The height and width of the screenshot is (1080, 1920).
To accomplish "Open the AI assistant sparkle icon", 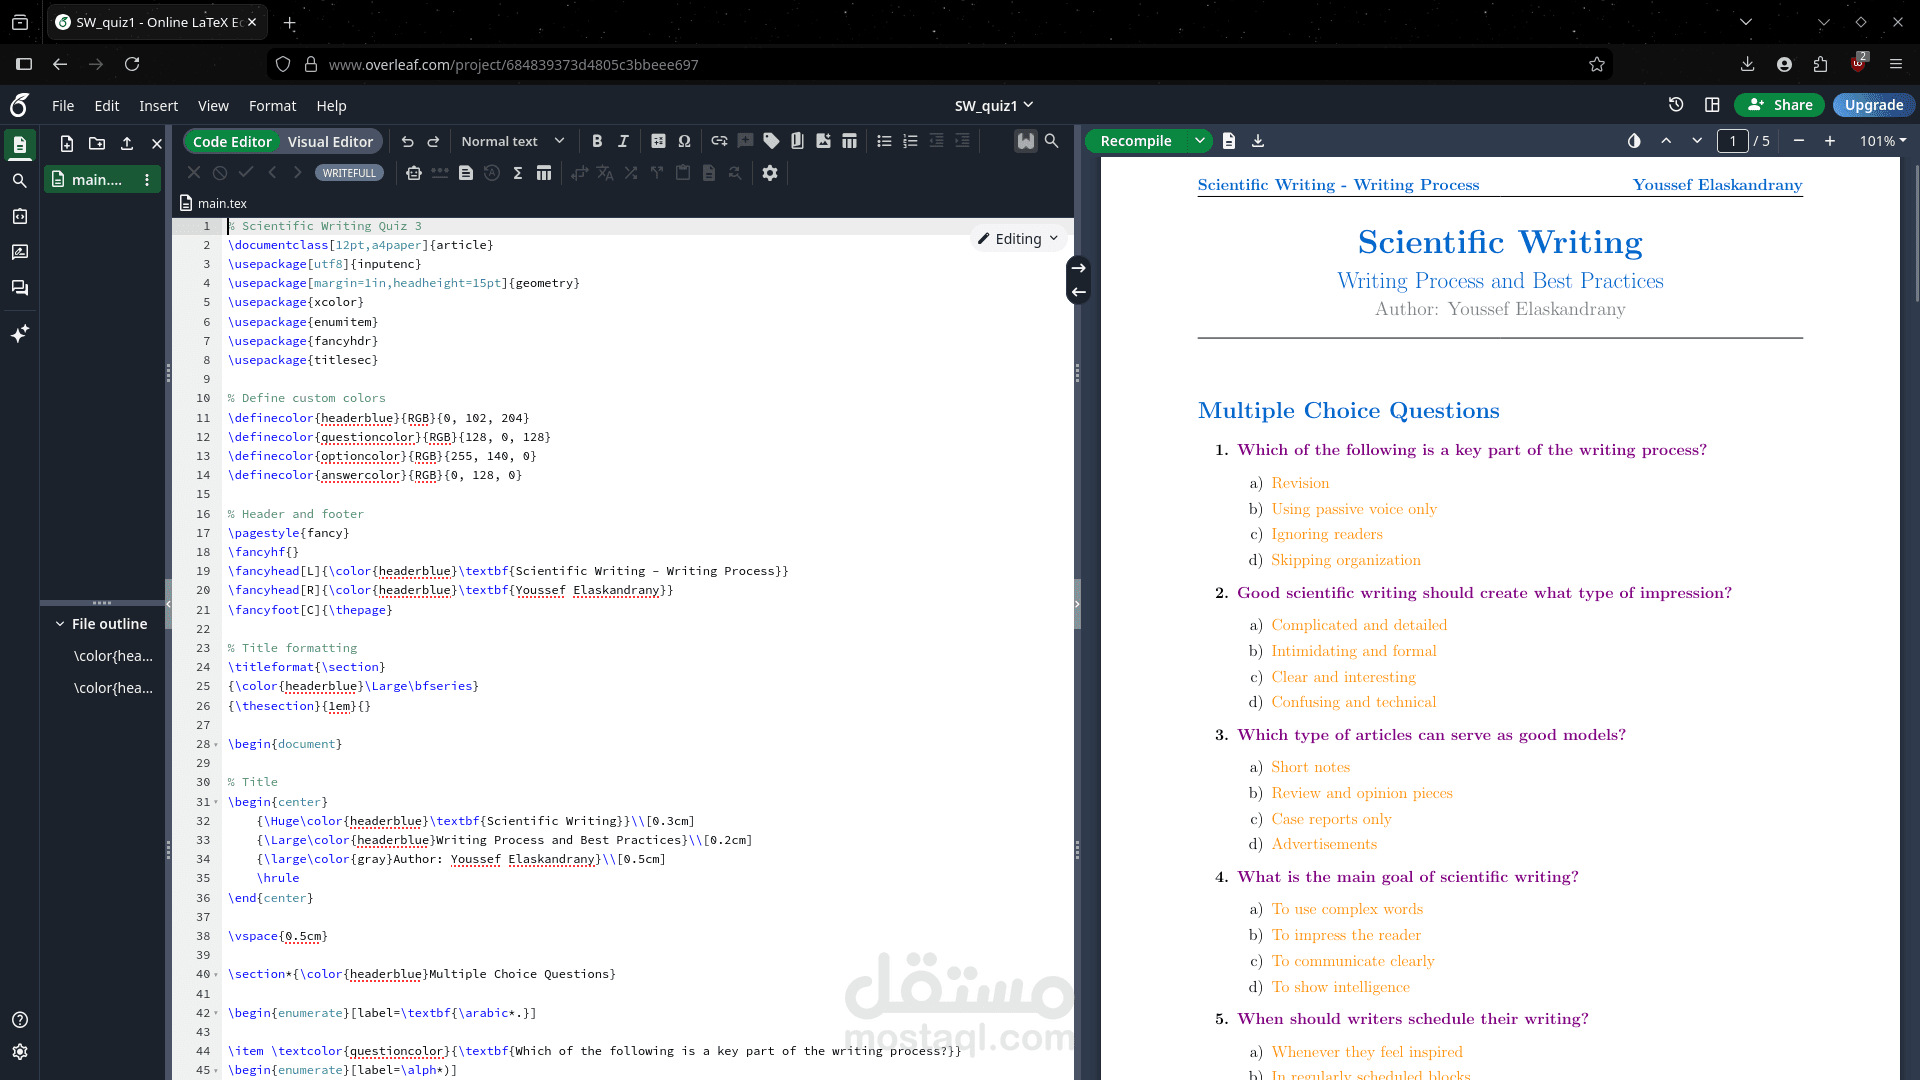I will click(19, 333).
